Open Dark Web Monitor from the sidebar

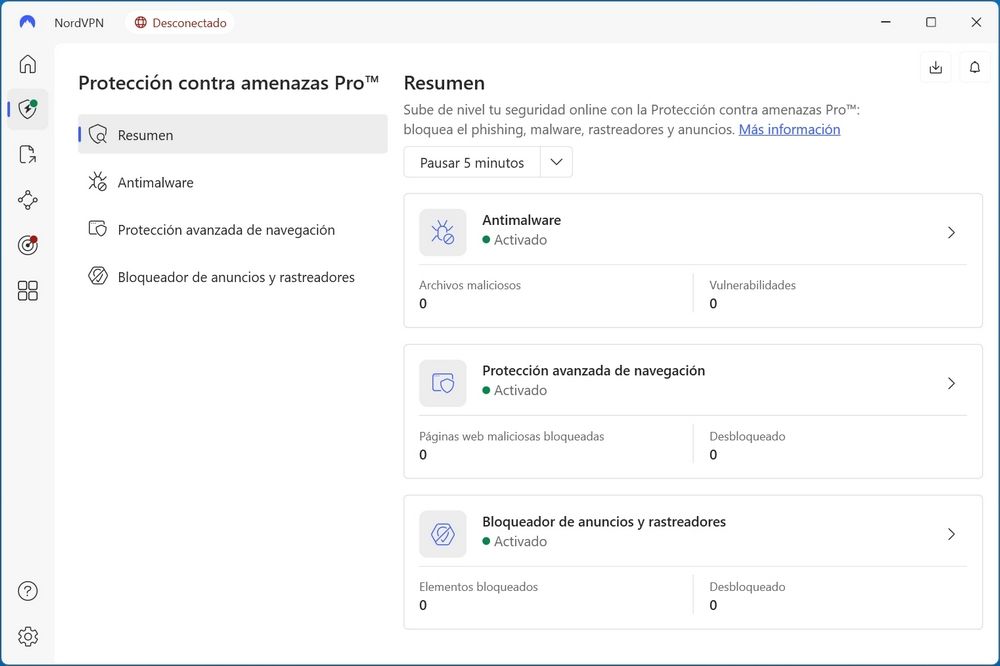pyautogui.click(x=27, y=244)
